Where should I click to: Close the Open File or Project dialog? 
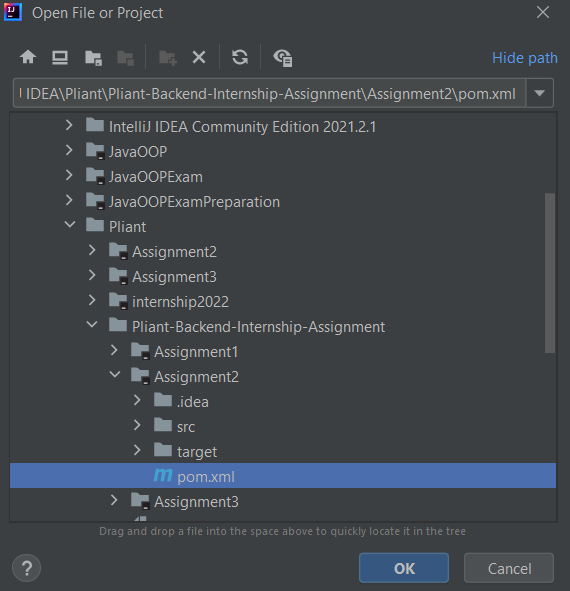tap(543, 12)
